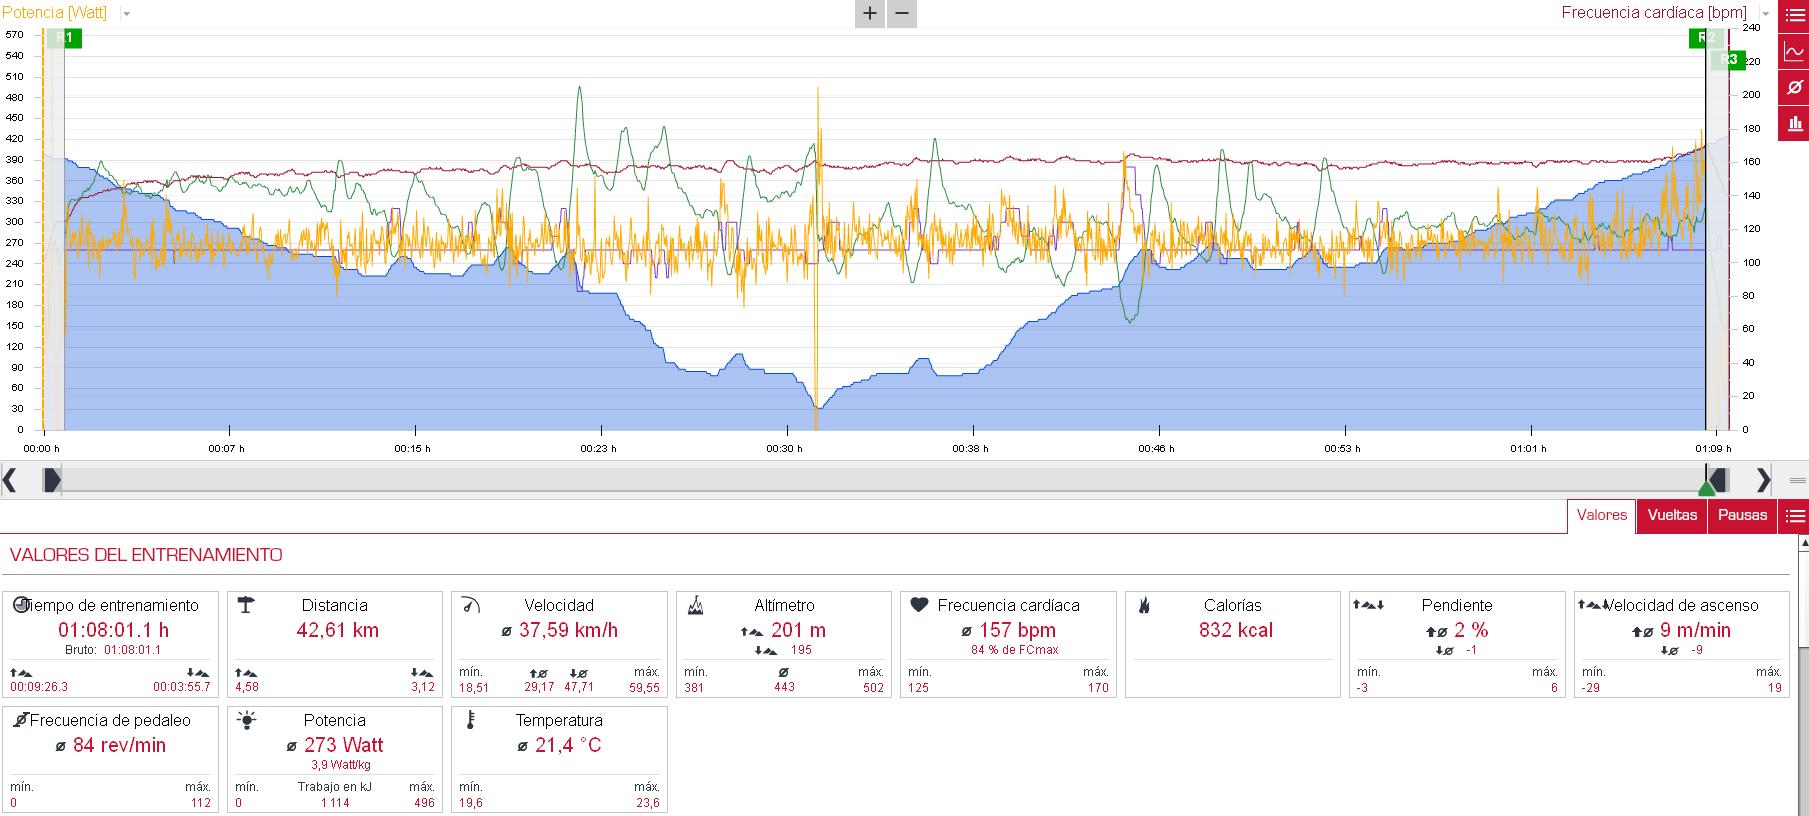The height and width of the screenshot is (816, 1809).
Task: Click the bar chart view icon
Action: 1794,124
